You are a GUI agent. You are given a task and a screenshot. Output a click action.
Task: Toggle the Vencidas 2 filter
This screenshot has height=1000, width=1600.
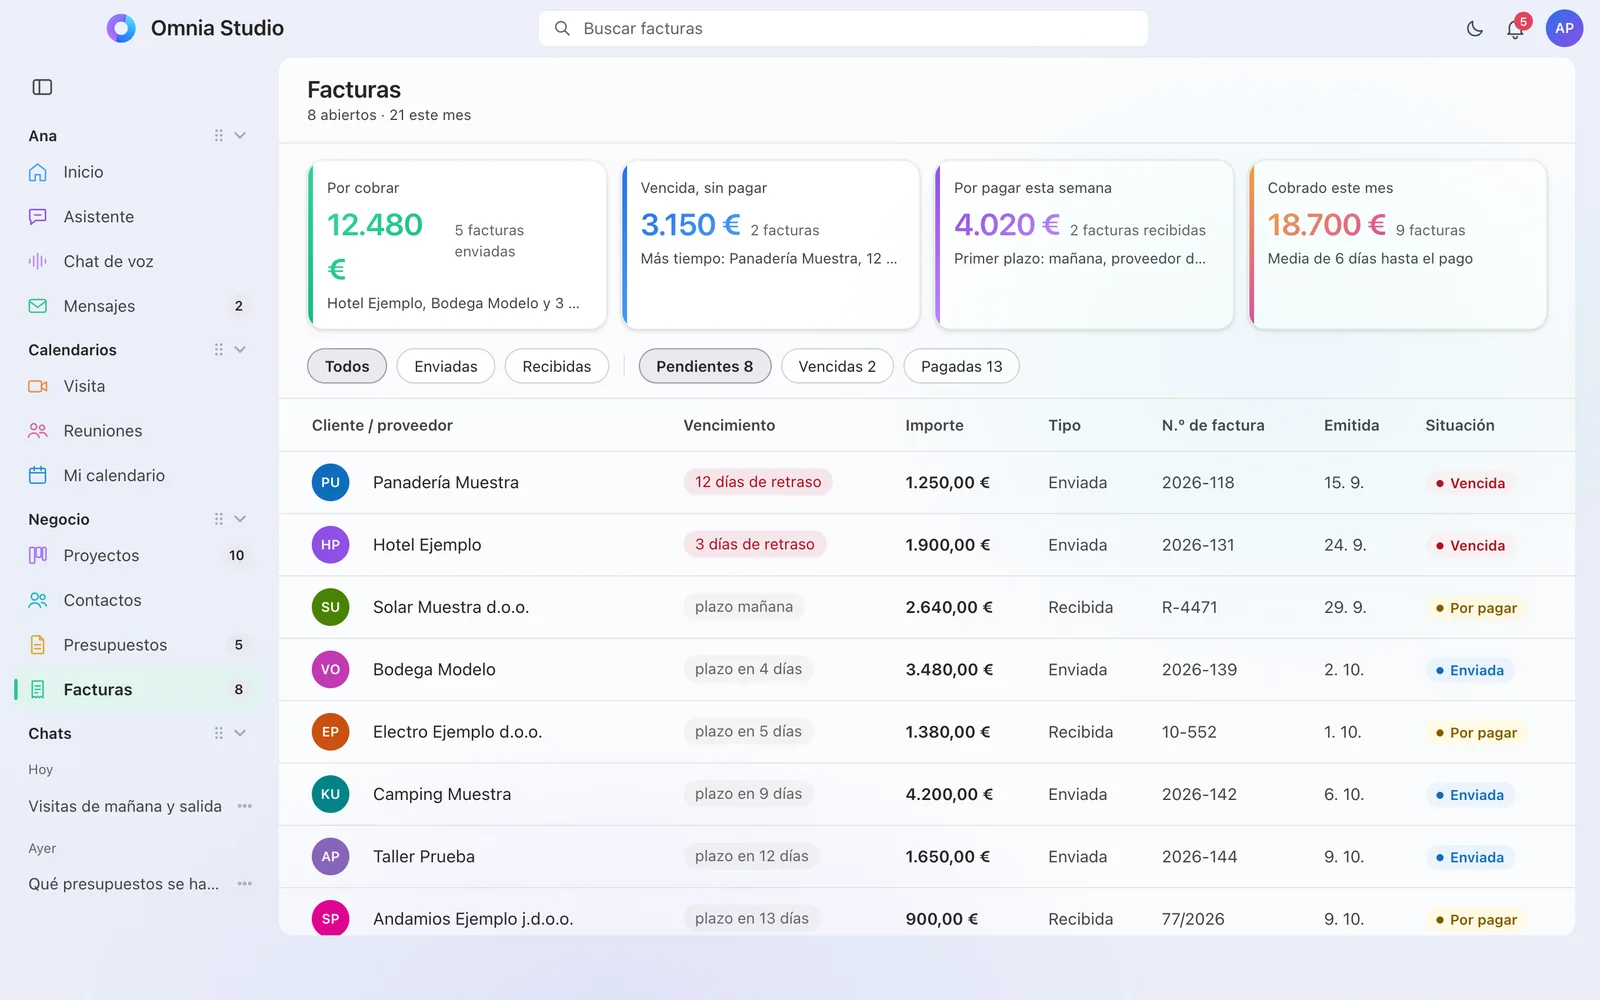tap(837, 366)
